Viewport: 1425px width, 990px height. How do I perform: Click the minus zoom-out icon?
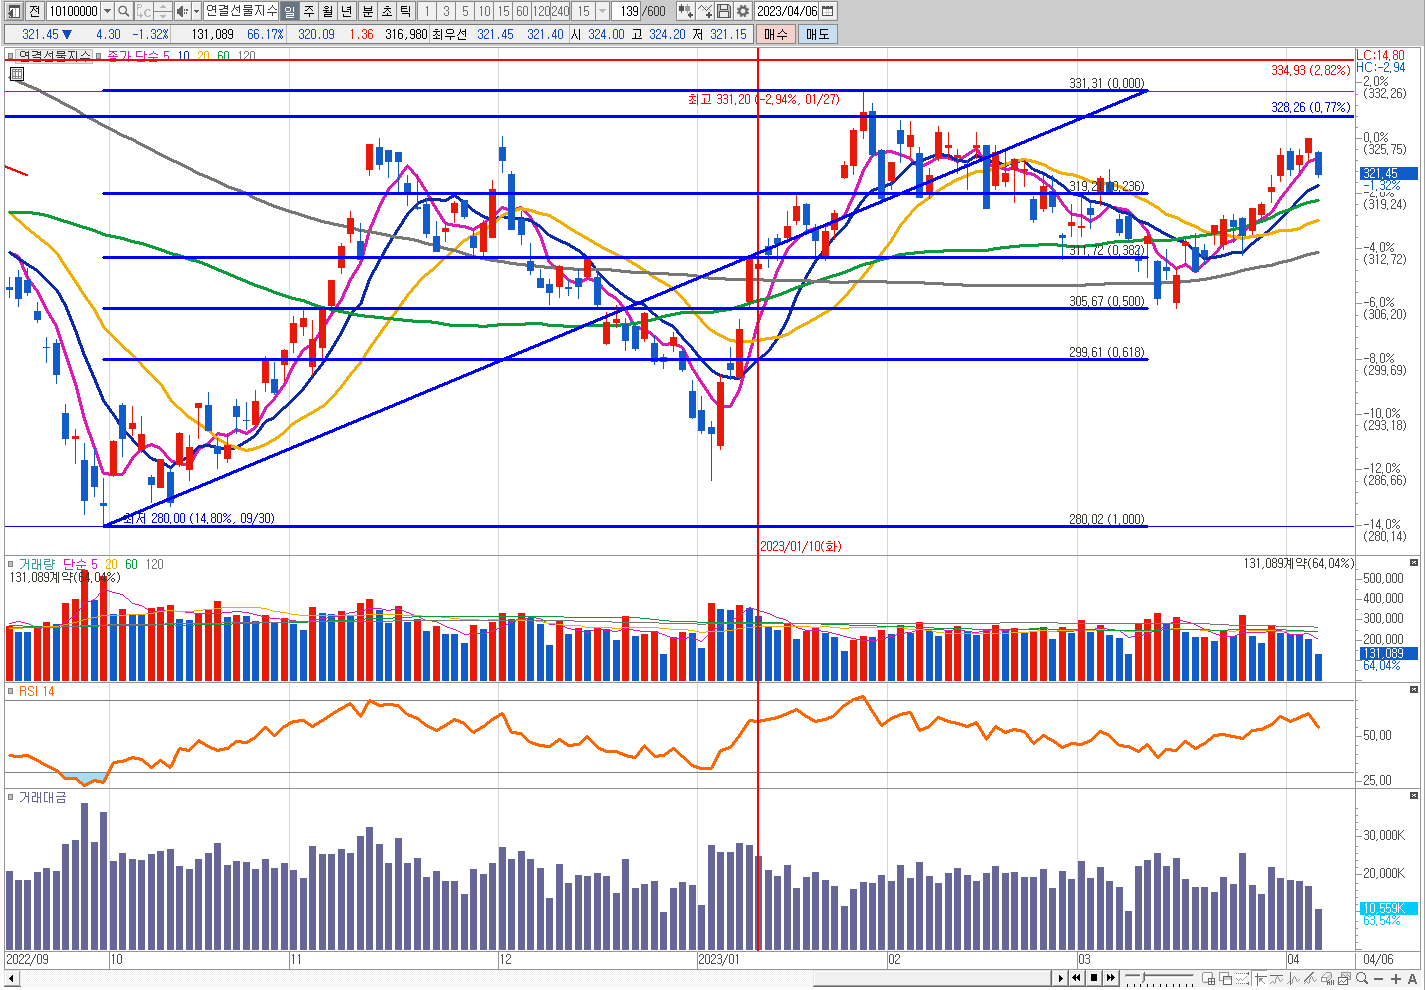tap(1379, 978)
